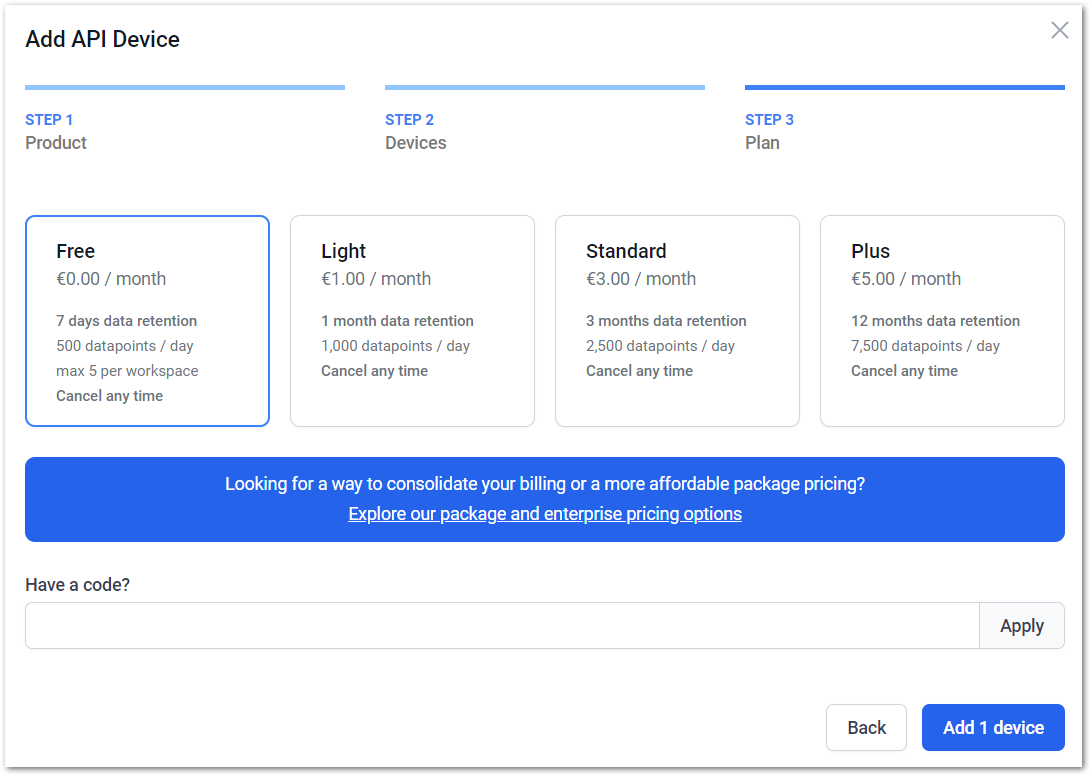Click the Add API Device title

point(102,39)
